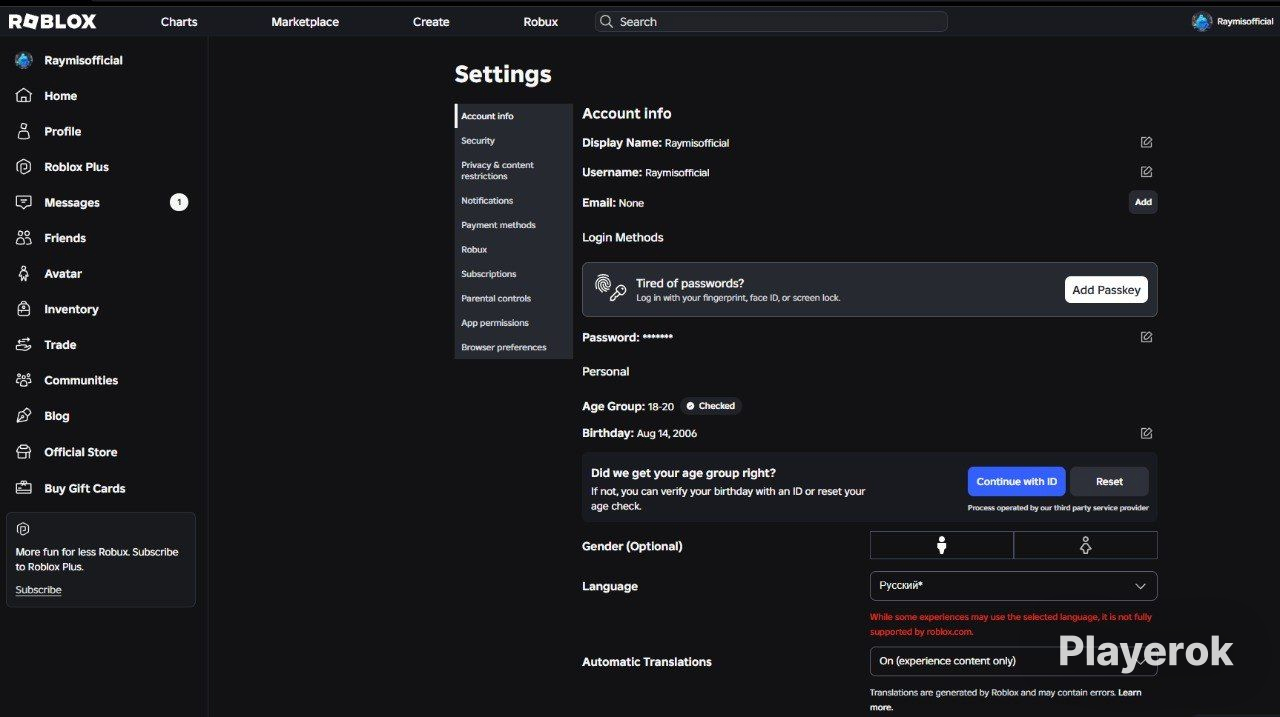Click the Subscribe link for Roblox Plus
The width and height of the screenshot is (1280, 717).
[x=38, y=590]
